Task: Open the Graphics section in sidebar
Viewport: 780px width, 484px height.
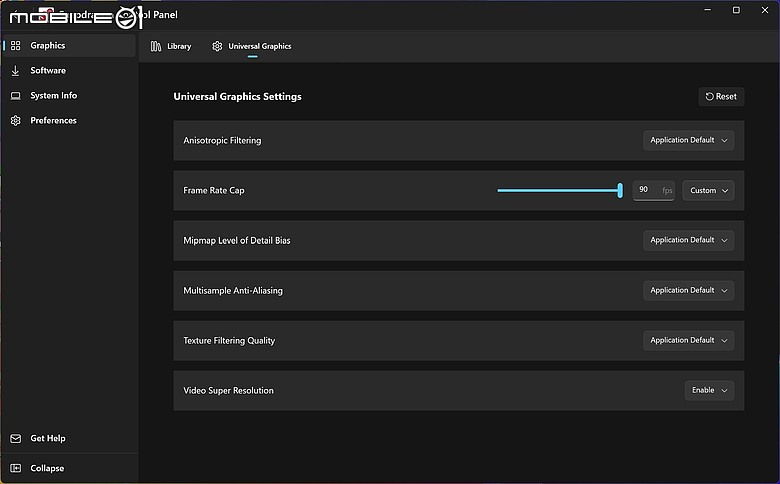Action: (69, 46)
